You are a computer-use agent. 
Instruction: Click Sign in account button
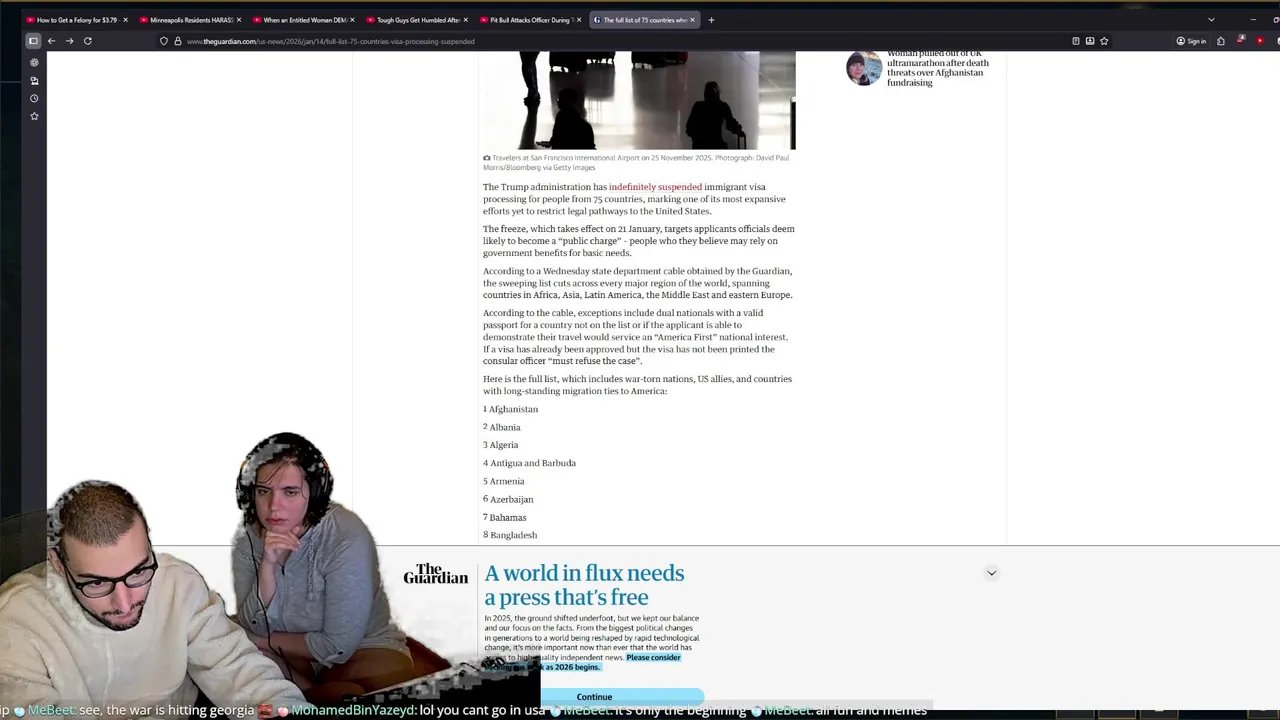1191,41
